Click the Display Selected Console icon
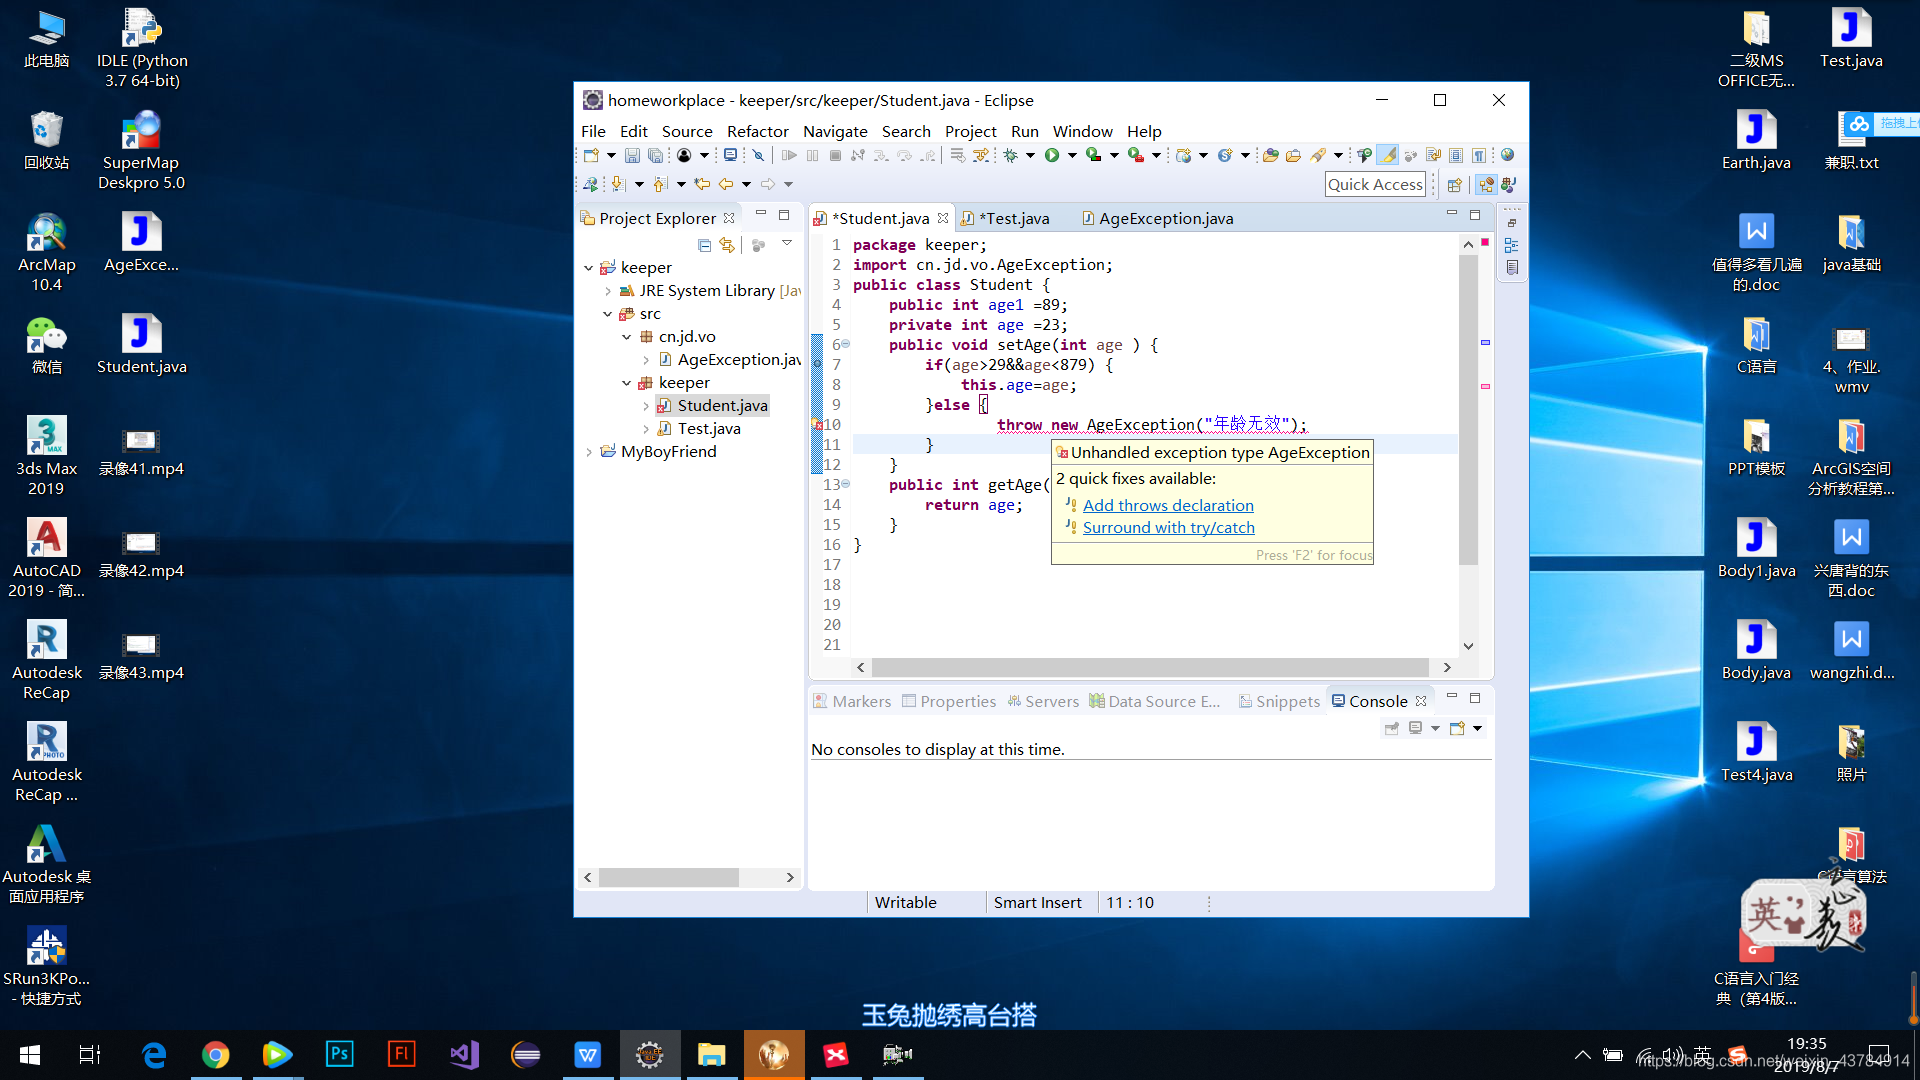Screen dimensions: 1920x1080 click(x=1415, y=728)
